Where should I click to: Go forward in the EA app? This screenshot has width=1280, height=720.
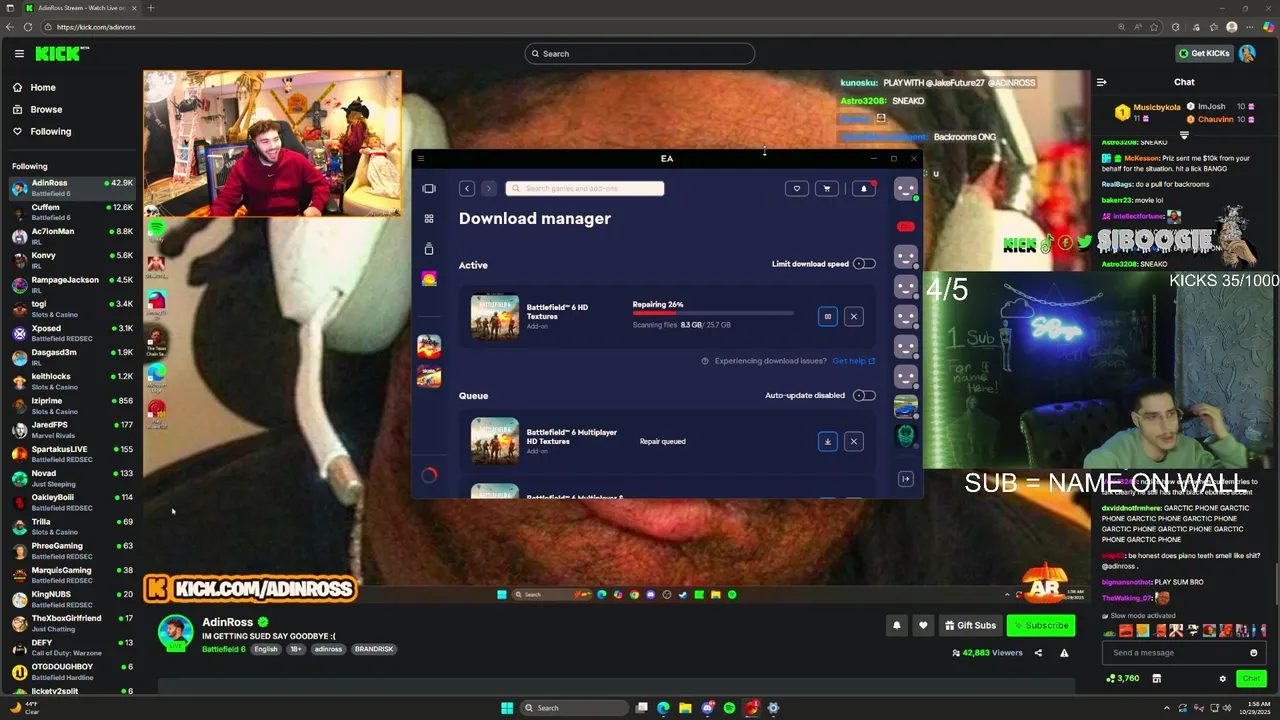coord(488,189)
